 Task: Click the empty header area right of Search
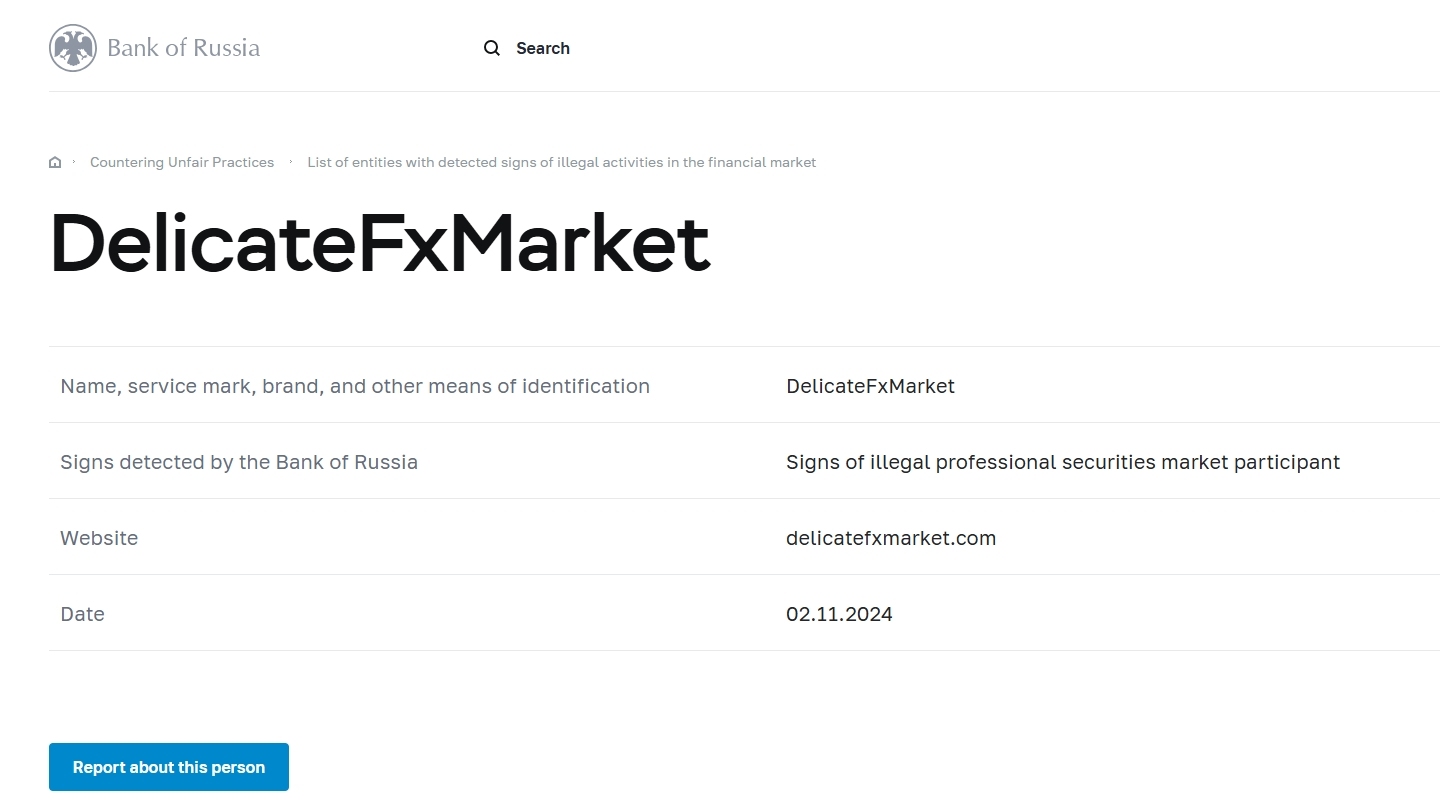click(1000, 48)
